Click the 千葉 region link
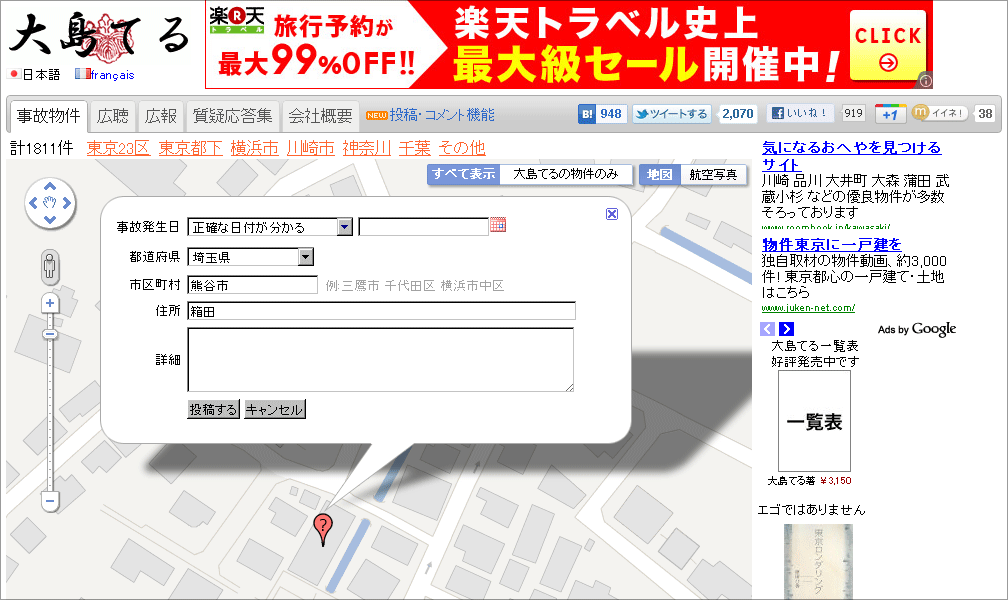This screenshot has height=600, width=1008. pyautogui.click(x=415, y=149)
